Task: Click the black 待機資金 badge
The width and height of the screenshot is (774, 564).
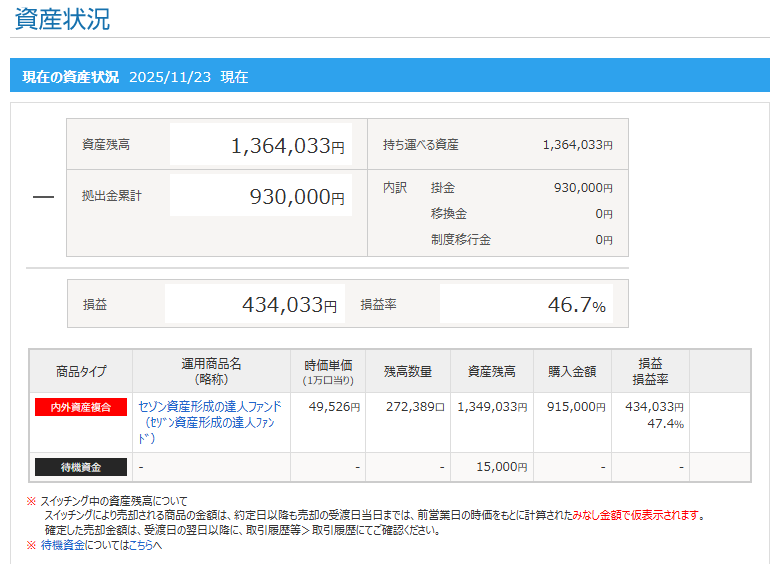Action: tap(81, 467)
